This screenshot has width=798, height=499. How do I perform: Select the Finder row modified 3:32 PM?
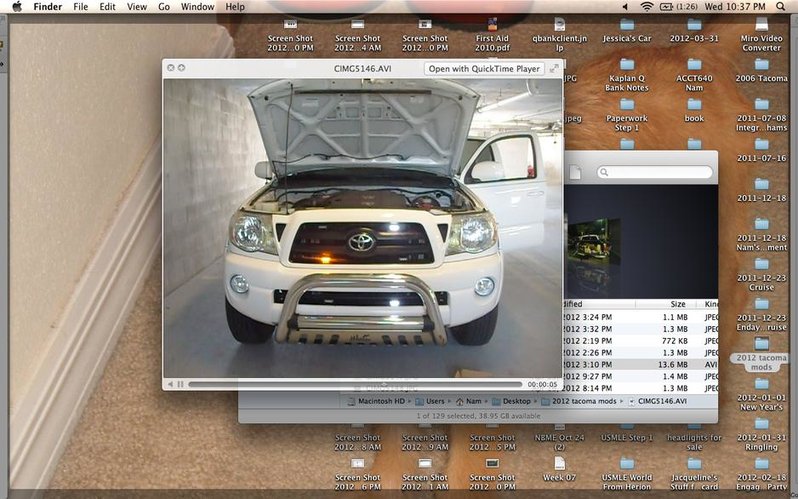pos(641,329)
